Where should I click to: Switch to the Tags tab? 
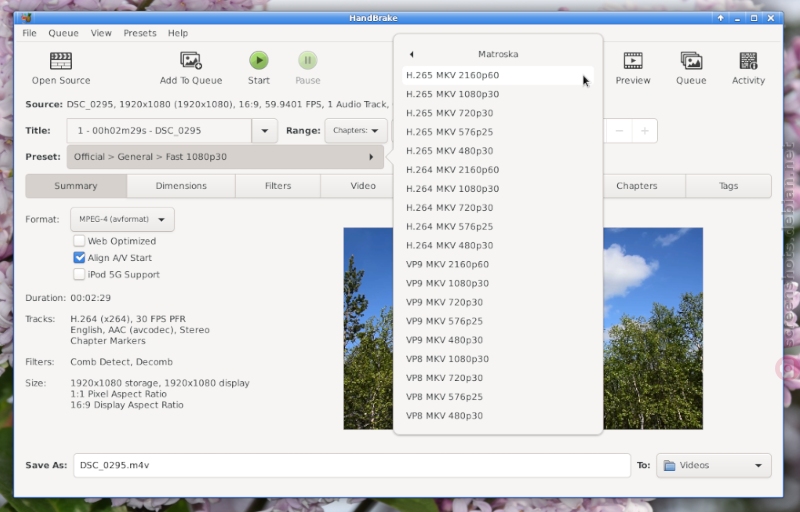pos(729,186)
